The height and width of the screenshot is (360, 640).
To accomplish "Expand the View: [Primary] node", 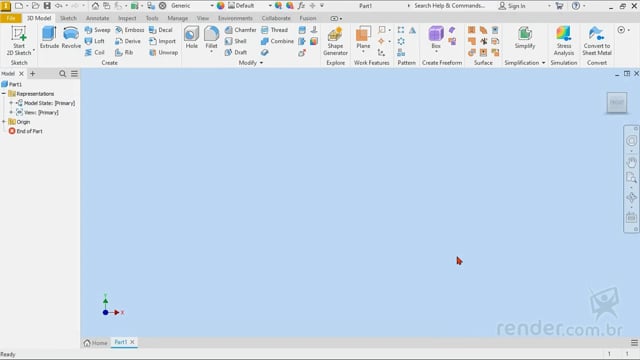I will [x=11, y=112].
